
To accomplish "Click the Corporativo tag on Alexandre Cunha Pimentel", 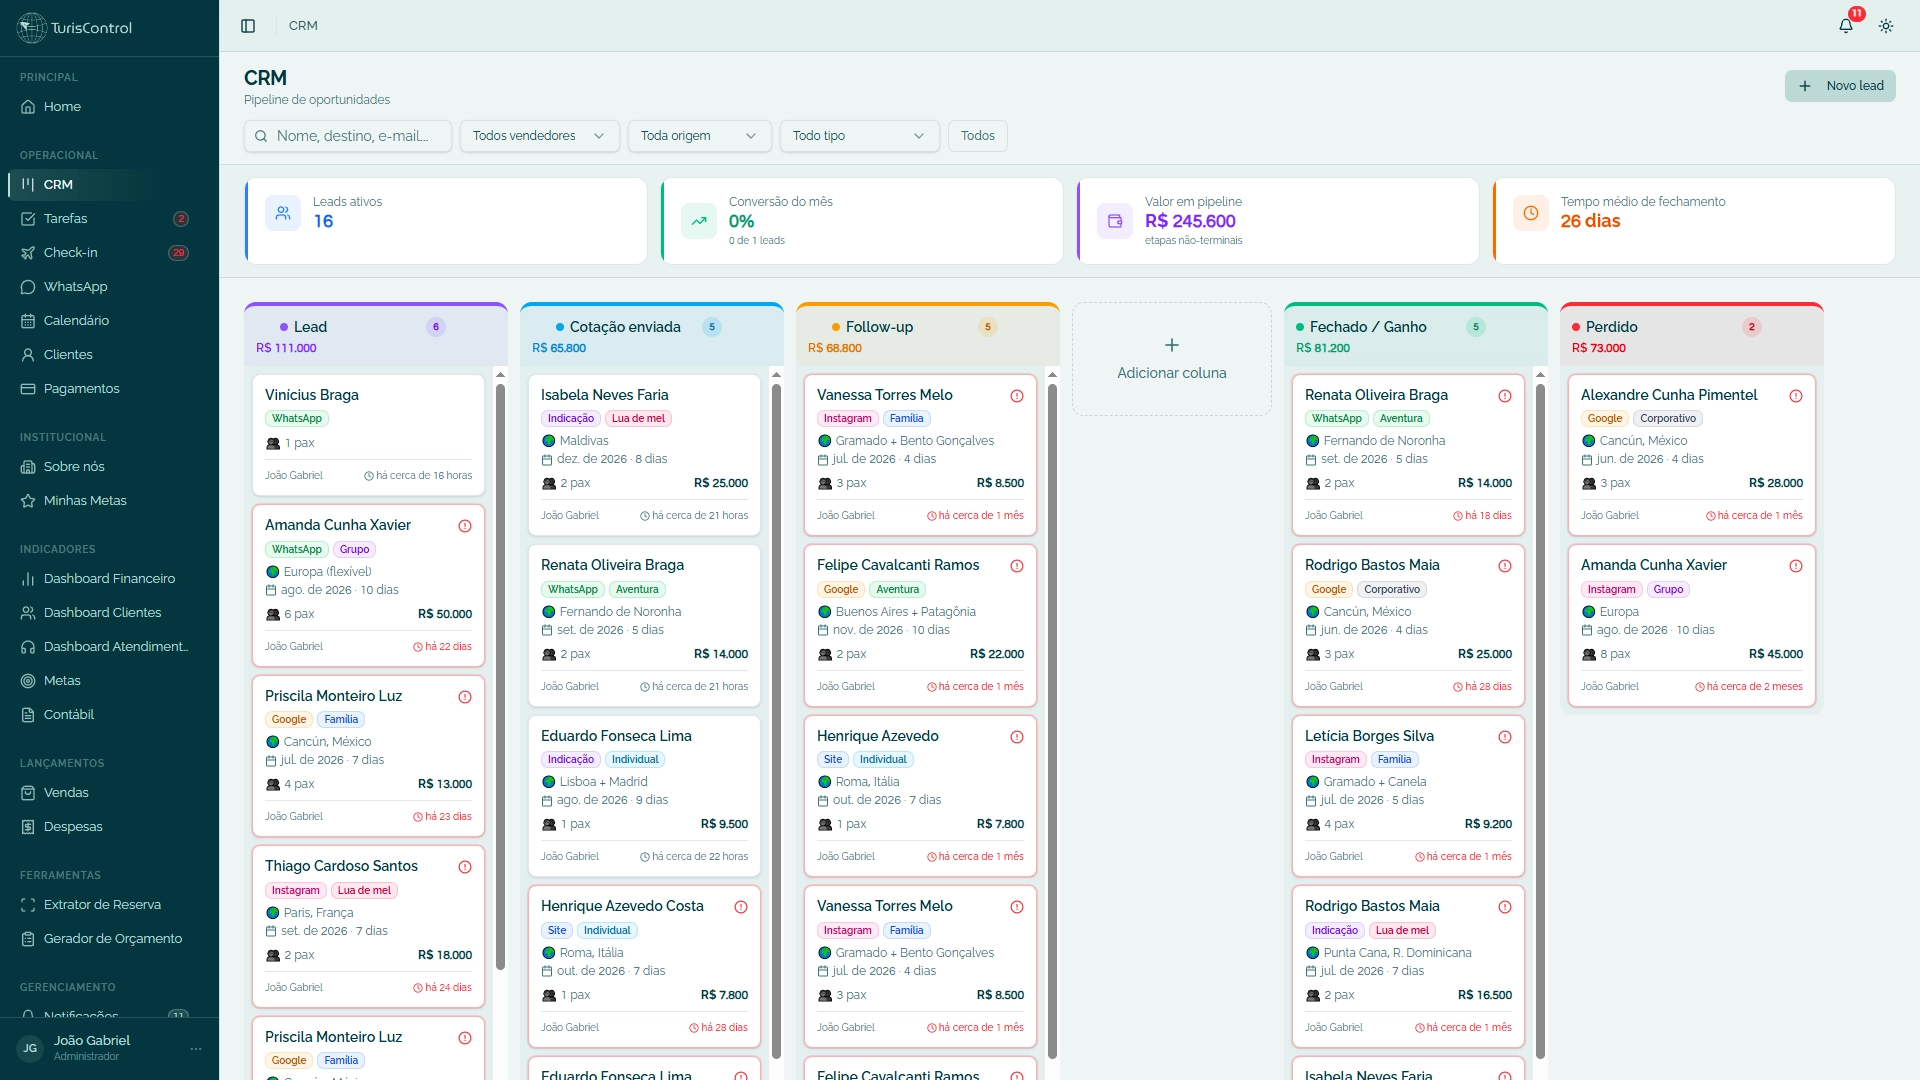I will [x=1668, y=419].
